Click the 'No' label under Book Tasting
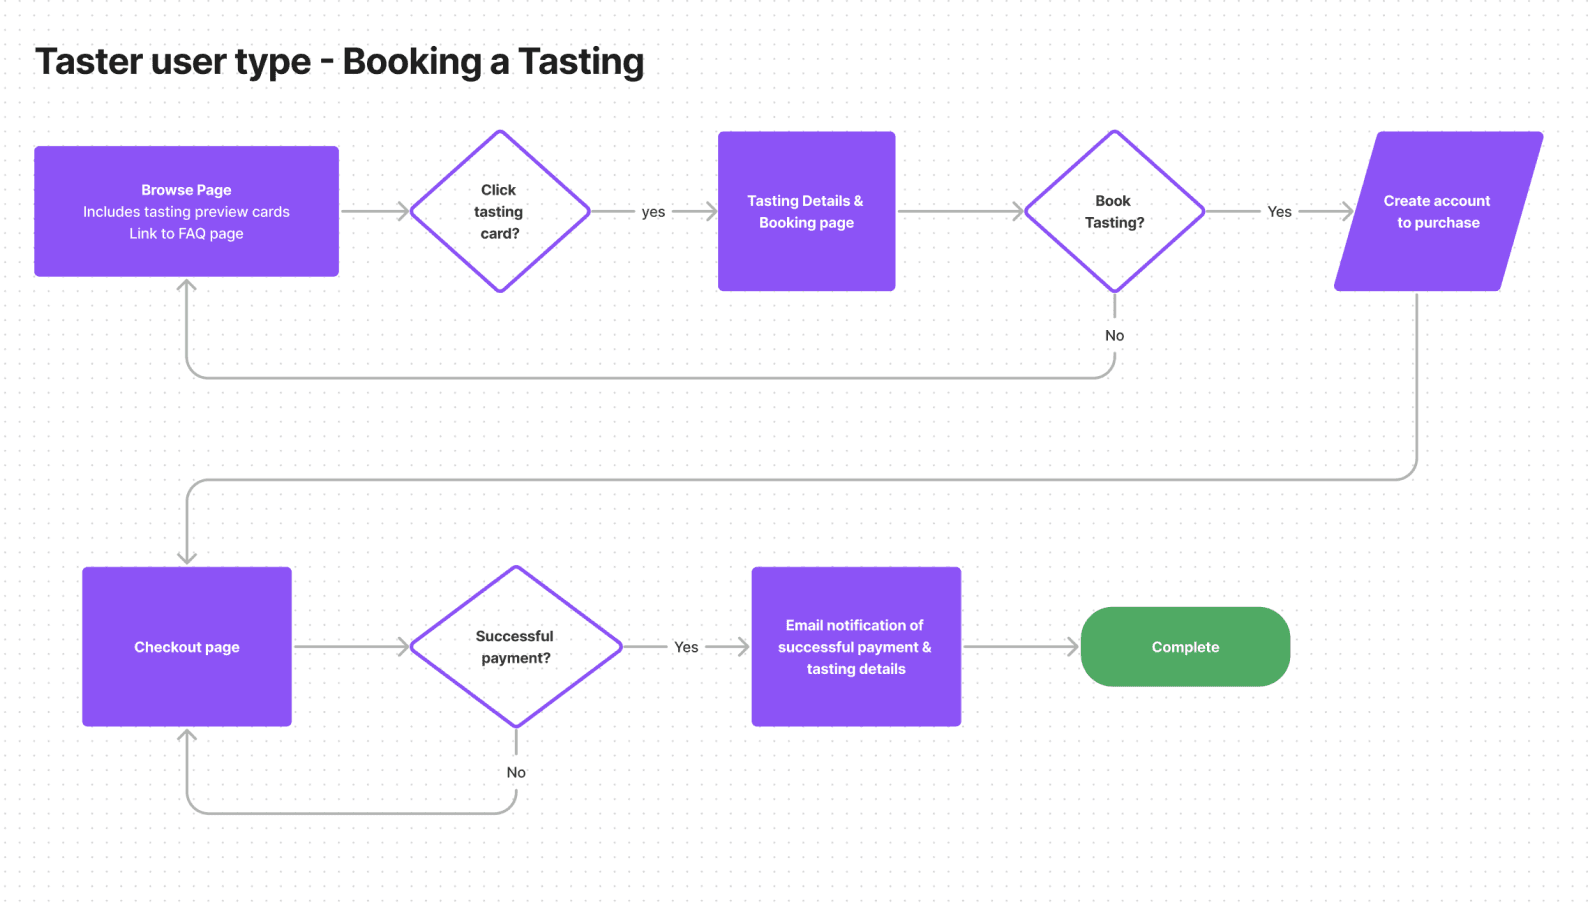The height and width of the screenshot is (907, 1588). coord(1114,336)
